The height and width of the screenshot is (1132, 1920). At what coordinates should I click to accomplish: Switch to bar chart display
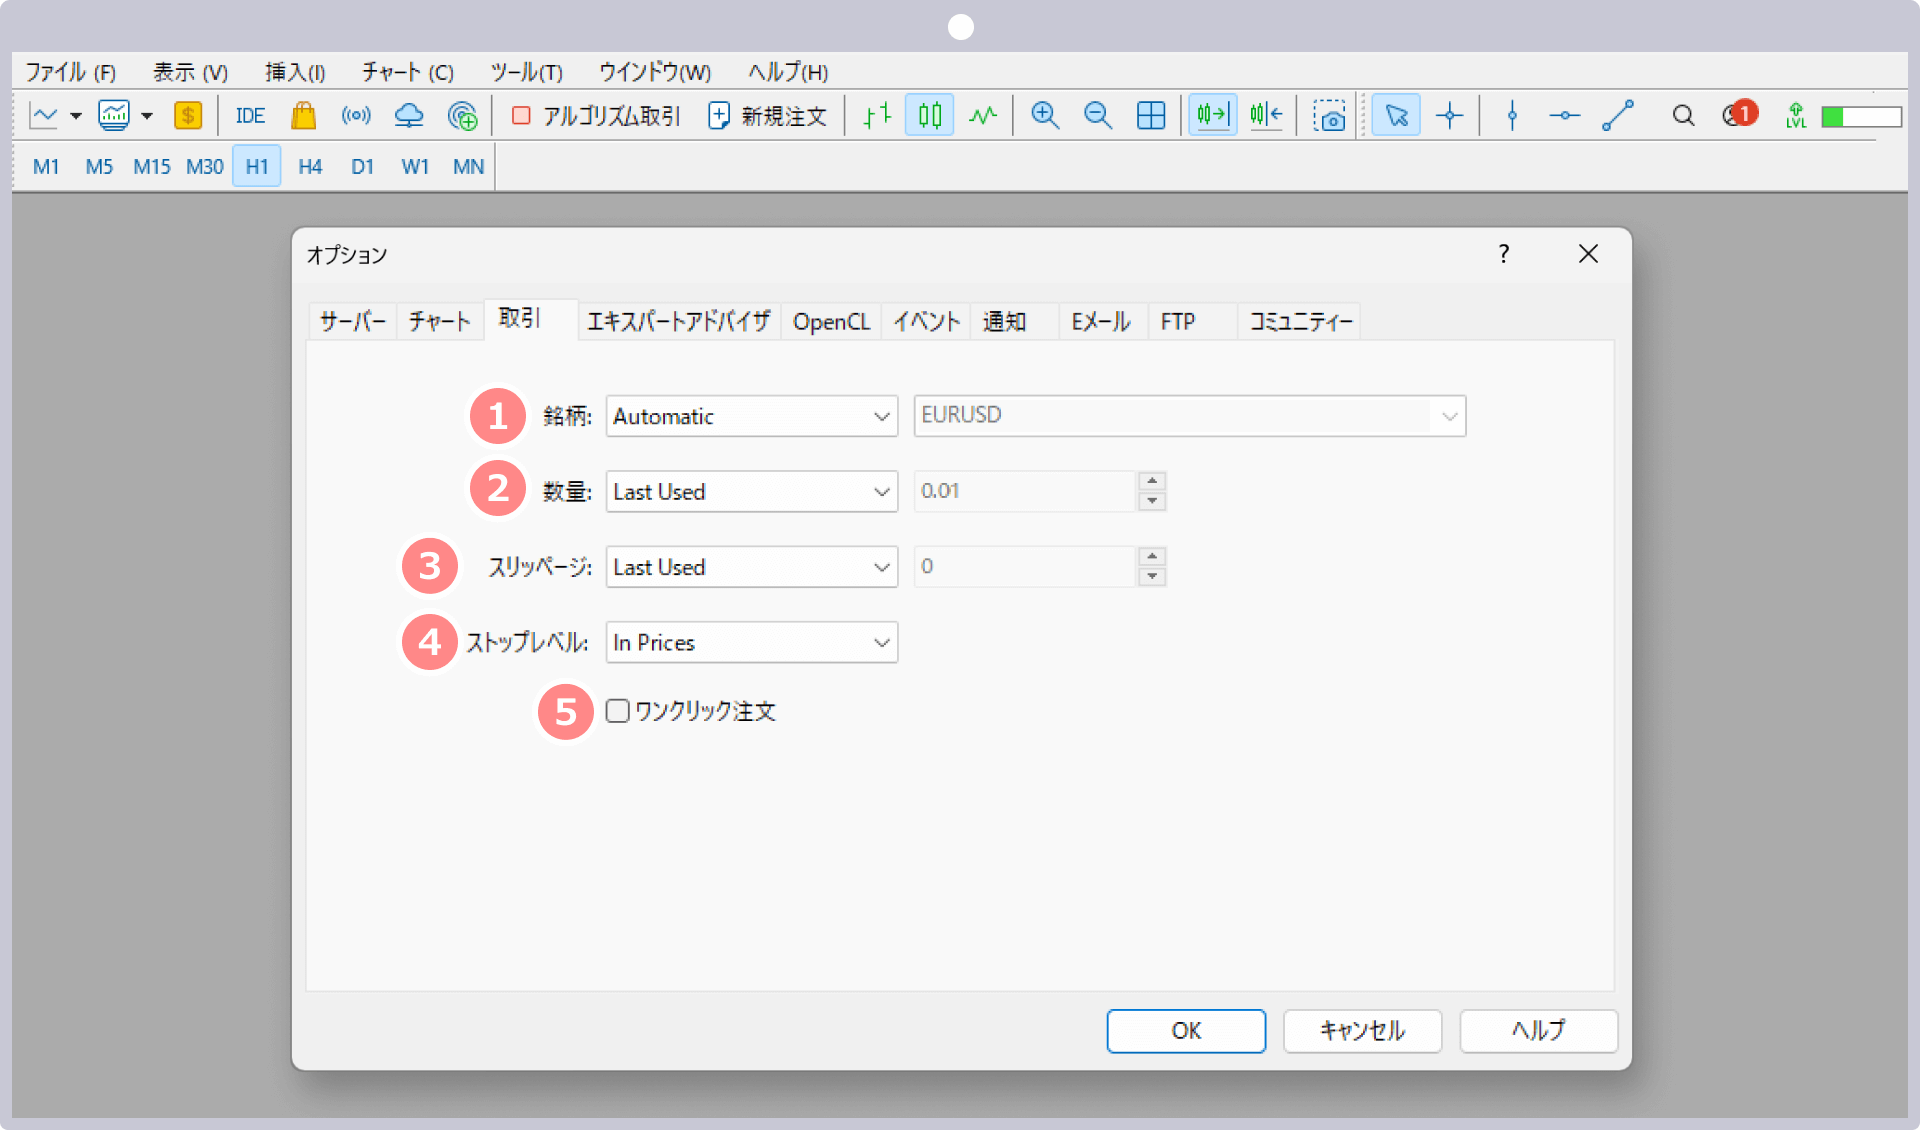point(877,116)
